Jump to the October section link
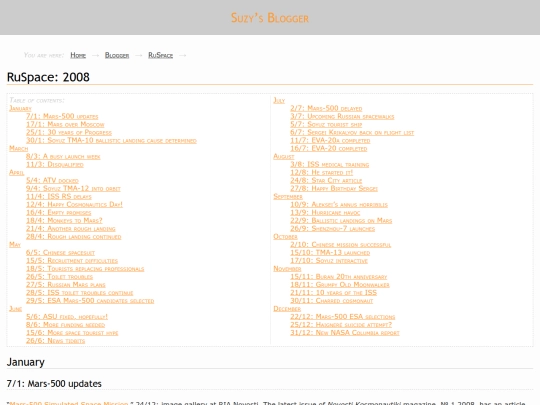540x405 pixels. 285,236
